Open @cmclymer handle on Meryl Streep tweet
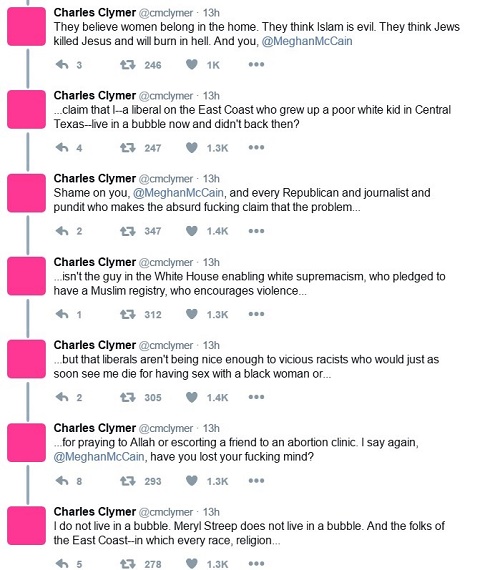Image resolution: width=480 pixels, height=570 pixels. (166, 512)
